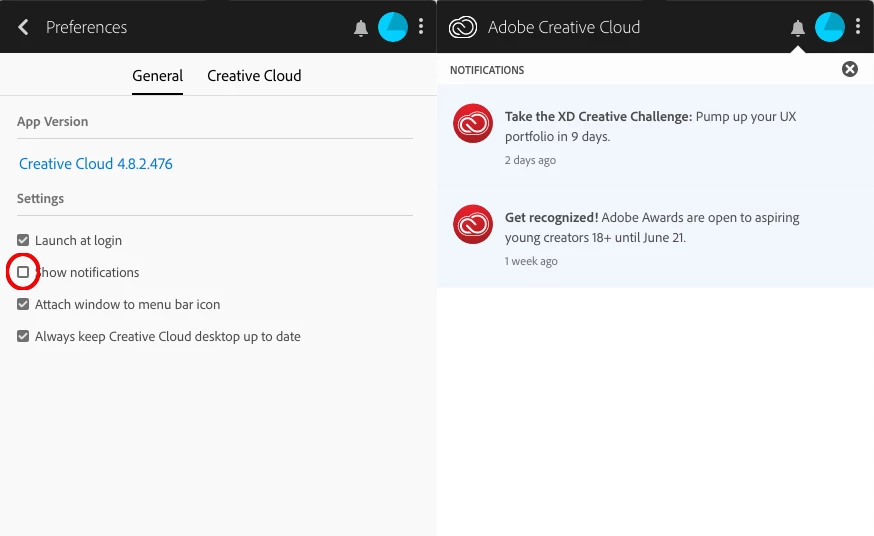Click the Settings section heading

(x=40, y=198)
